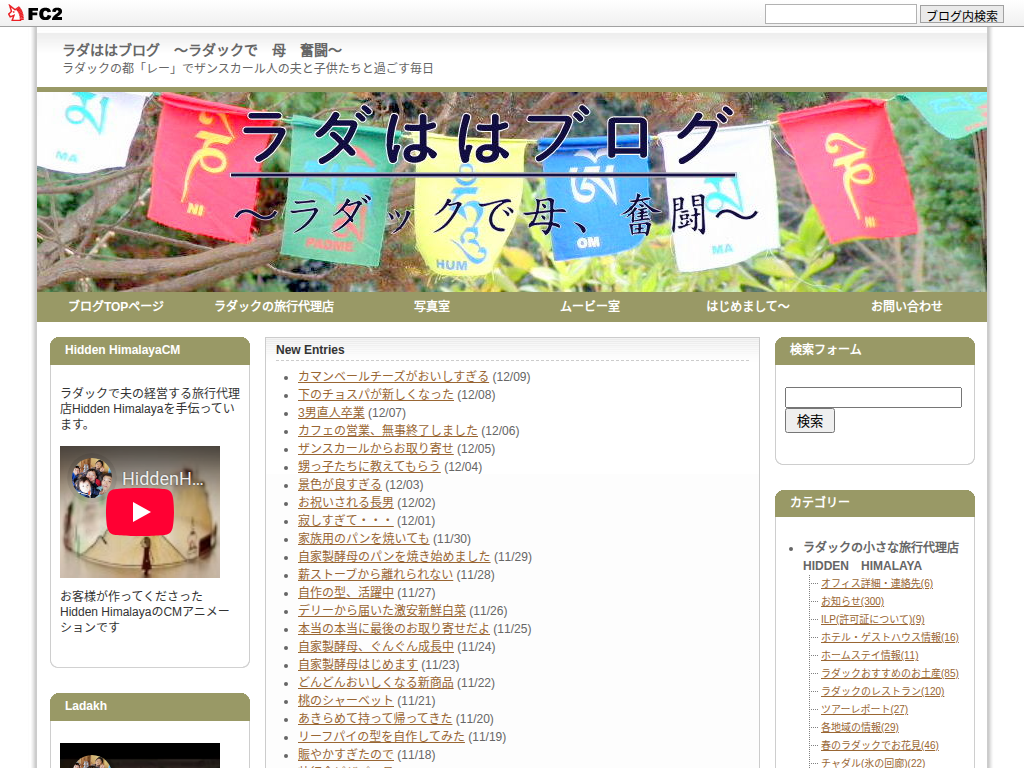The image size is (1024, 768).
Task: Open the ブログTOPページ menu item
Action: (116, 307)
